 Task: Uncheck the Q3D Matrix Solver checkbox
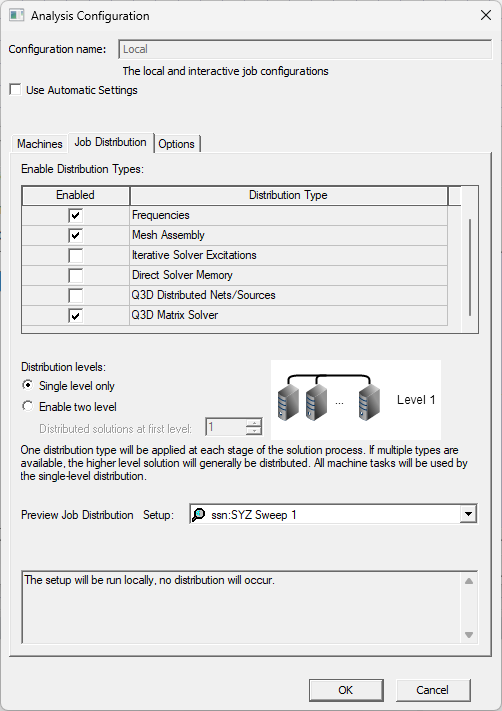(75, 315)
